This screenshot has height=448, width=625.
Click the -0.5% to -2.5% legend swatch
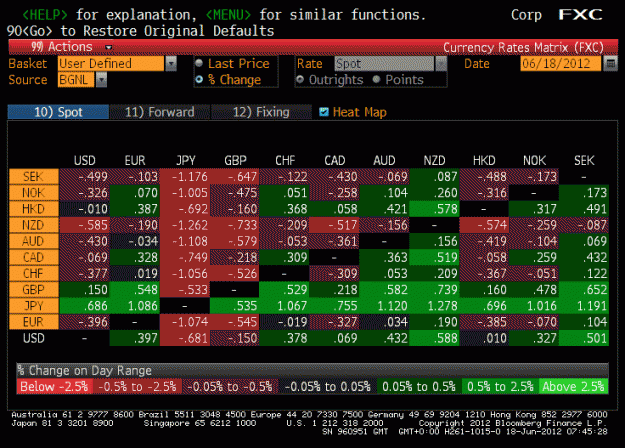[x=137, y=386]
